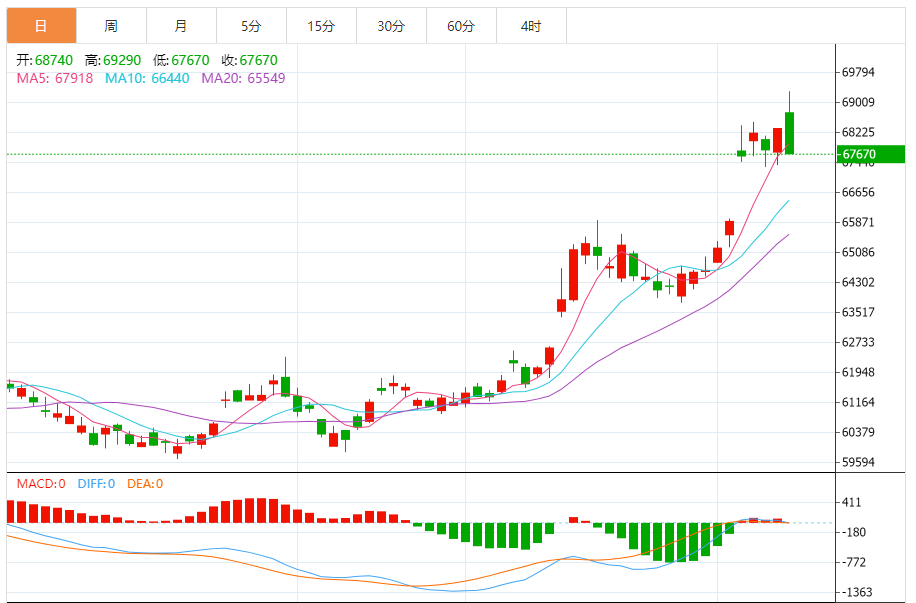Click the 60379 price axis label
Viewport: 916px width, 603px height.
(x=858, y=432)
